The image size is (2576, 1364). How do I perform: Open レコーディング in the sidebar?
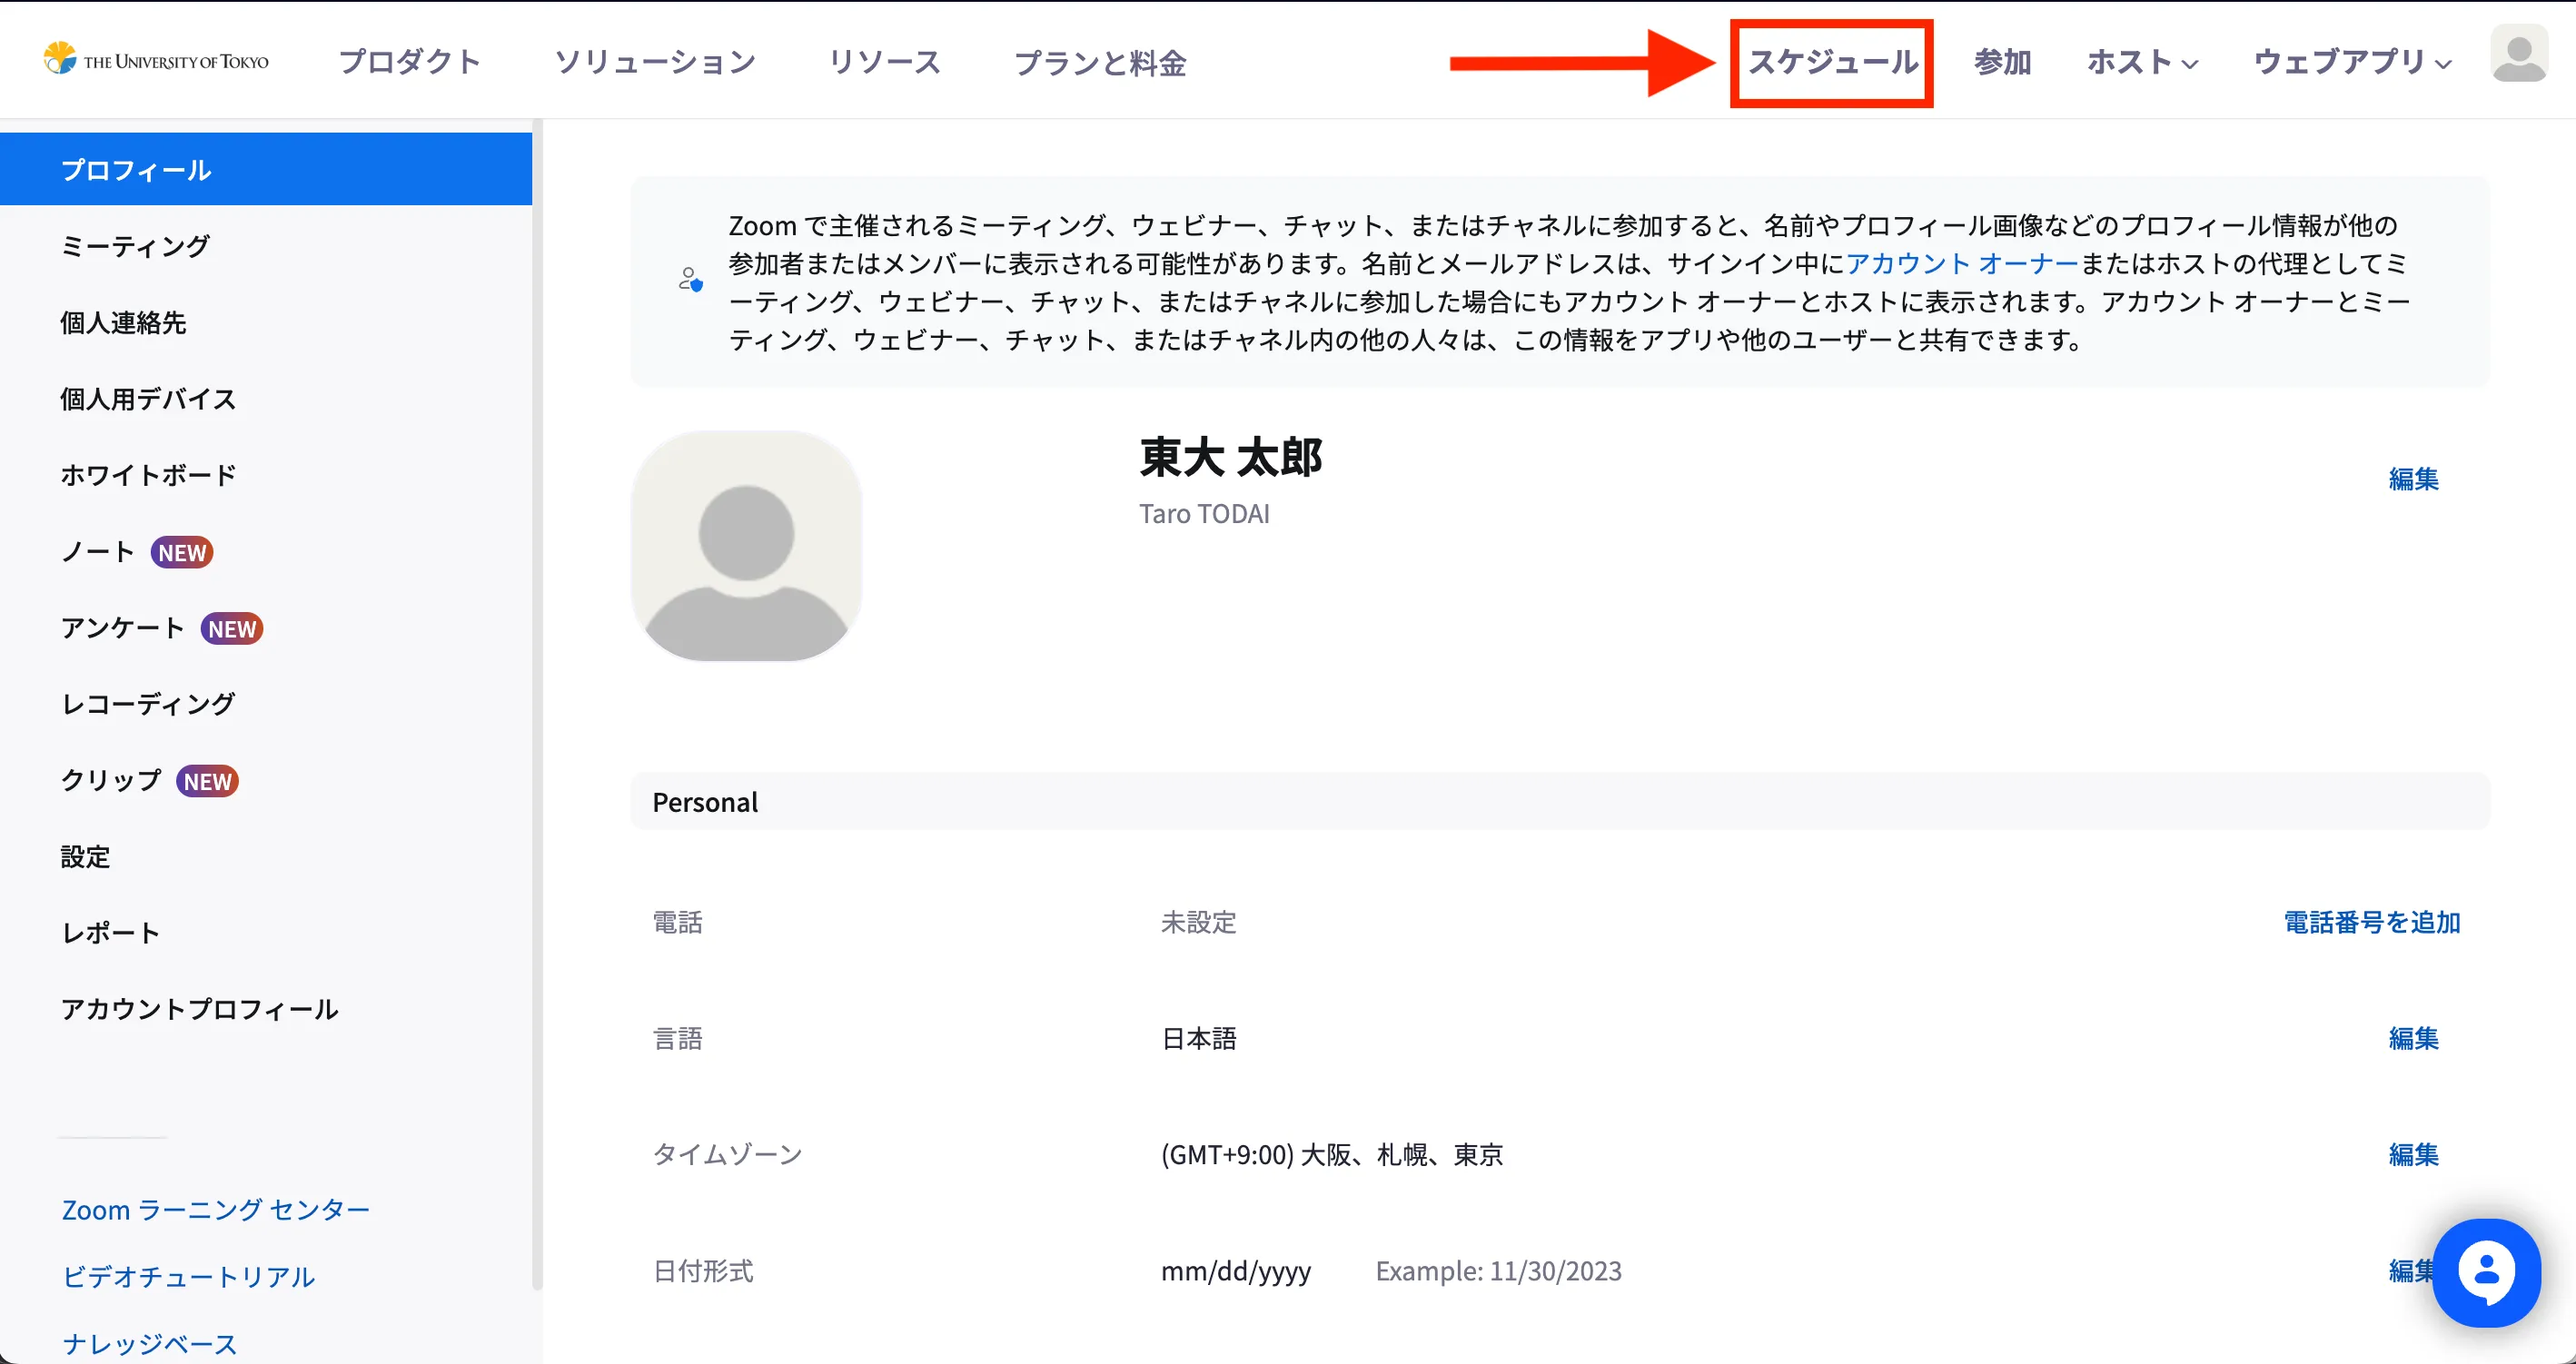click(148, 704)
